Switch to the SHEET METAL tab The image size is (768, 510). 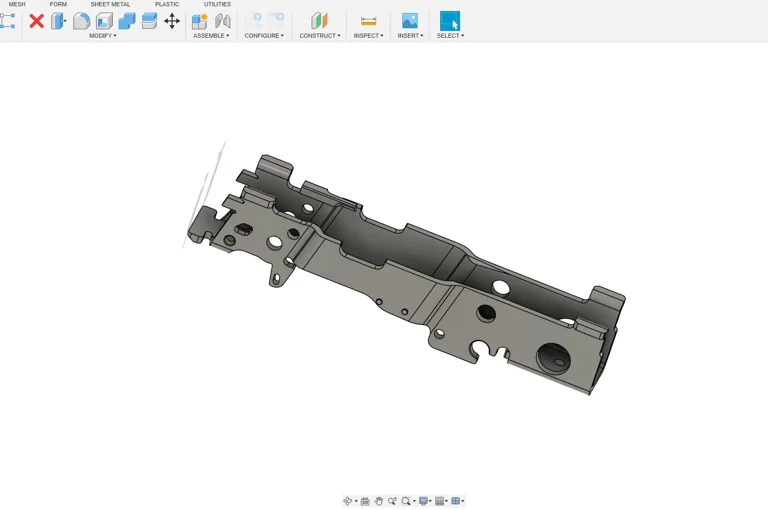(x=110, y=4)
